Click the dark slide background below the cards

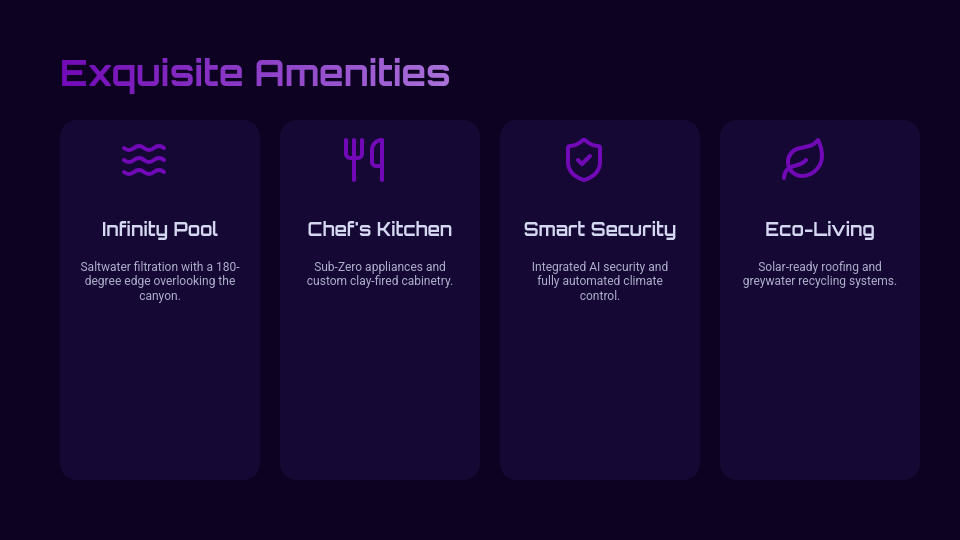tap(480, 512)
